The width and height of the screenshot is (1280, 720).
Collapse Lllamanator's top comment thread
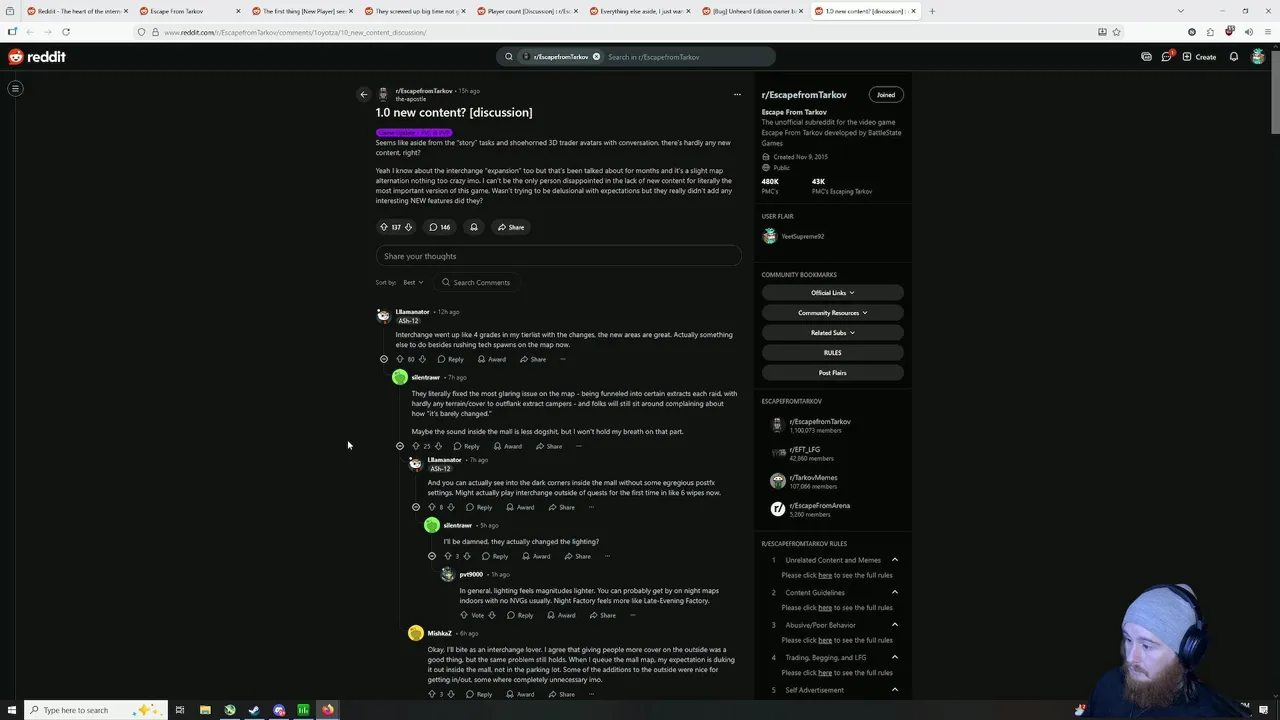click(384, 359)
